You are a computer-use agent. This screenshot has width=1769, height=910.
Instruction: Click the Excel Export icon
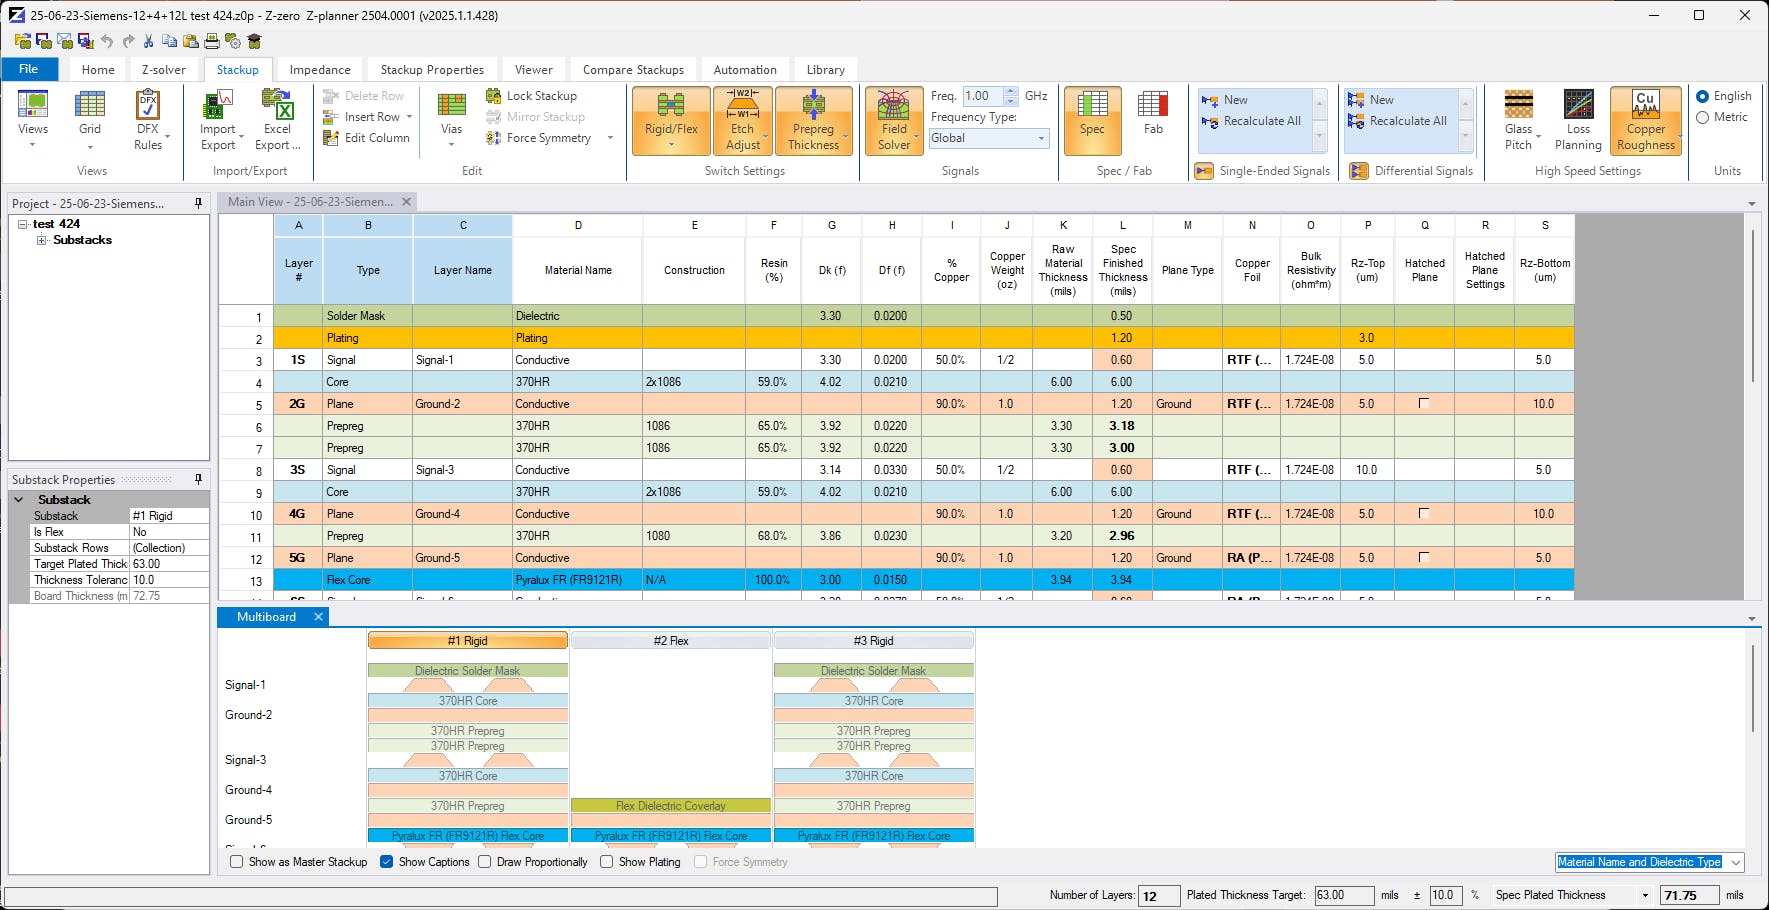pos(277,115)
